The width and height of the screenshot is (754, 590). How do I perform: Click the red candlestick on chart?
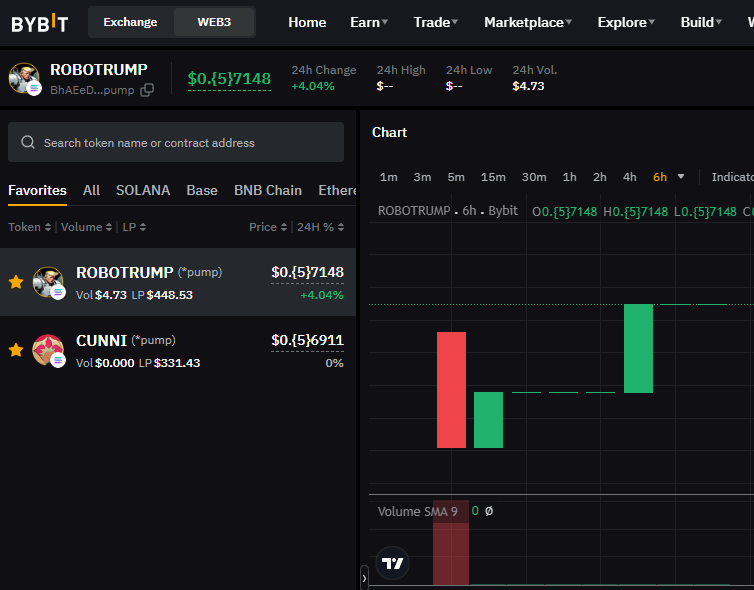click(451, 390)
